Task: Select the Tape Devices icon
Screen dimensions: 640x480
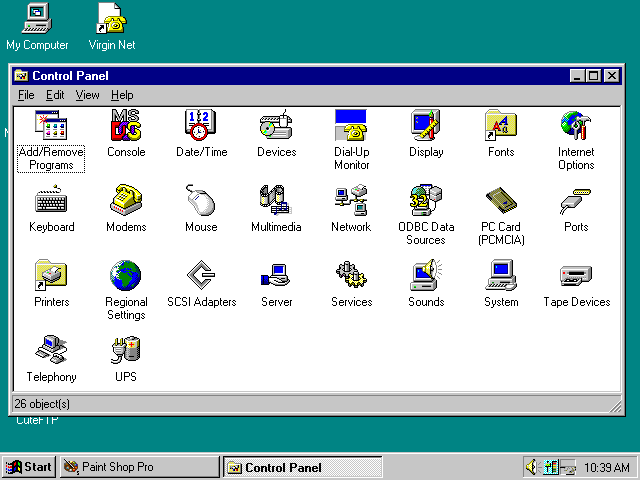Action: tap(576, 276)
